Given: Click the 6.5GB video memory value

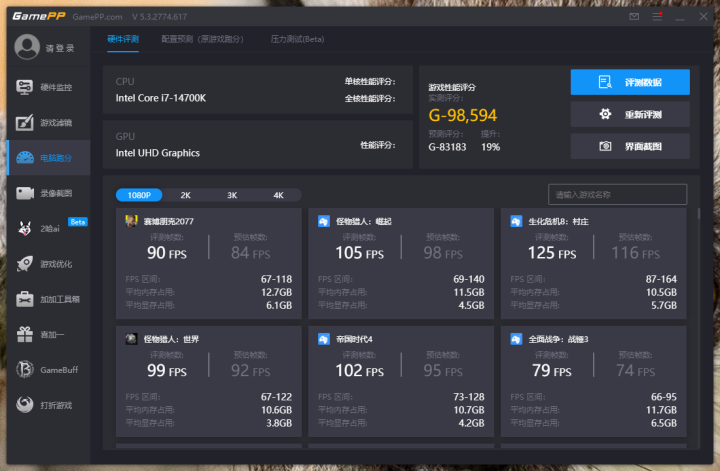Looking at the screenshot, I should pyautogui.click(x=664, y=423).
